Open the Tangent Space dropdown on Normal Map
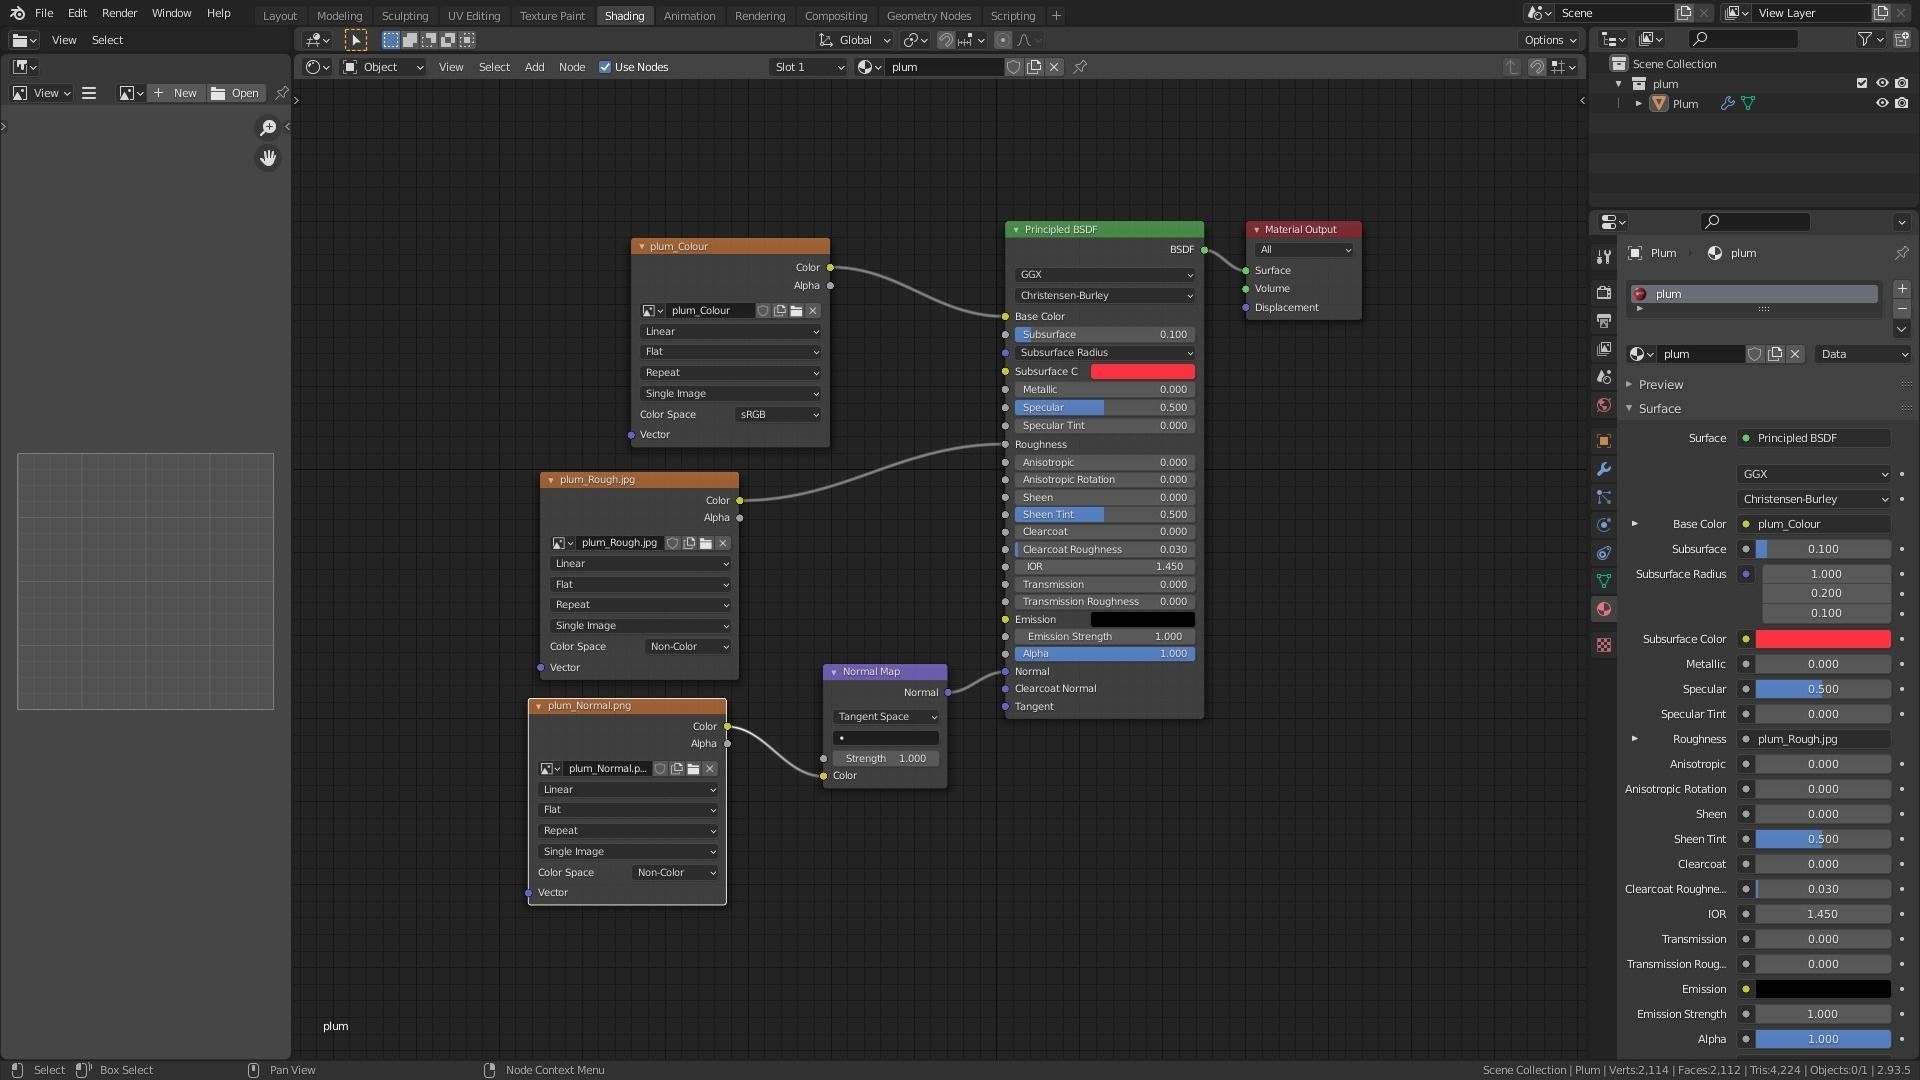 click(885, 717)
